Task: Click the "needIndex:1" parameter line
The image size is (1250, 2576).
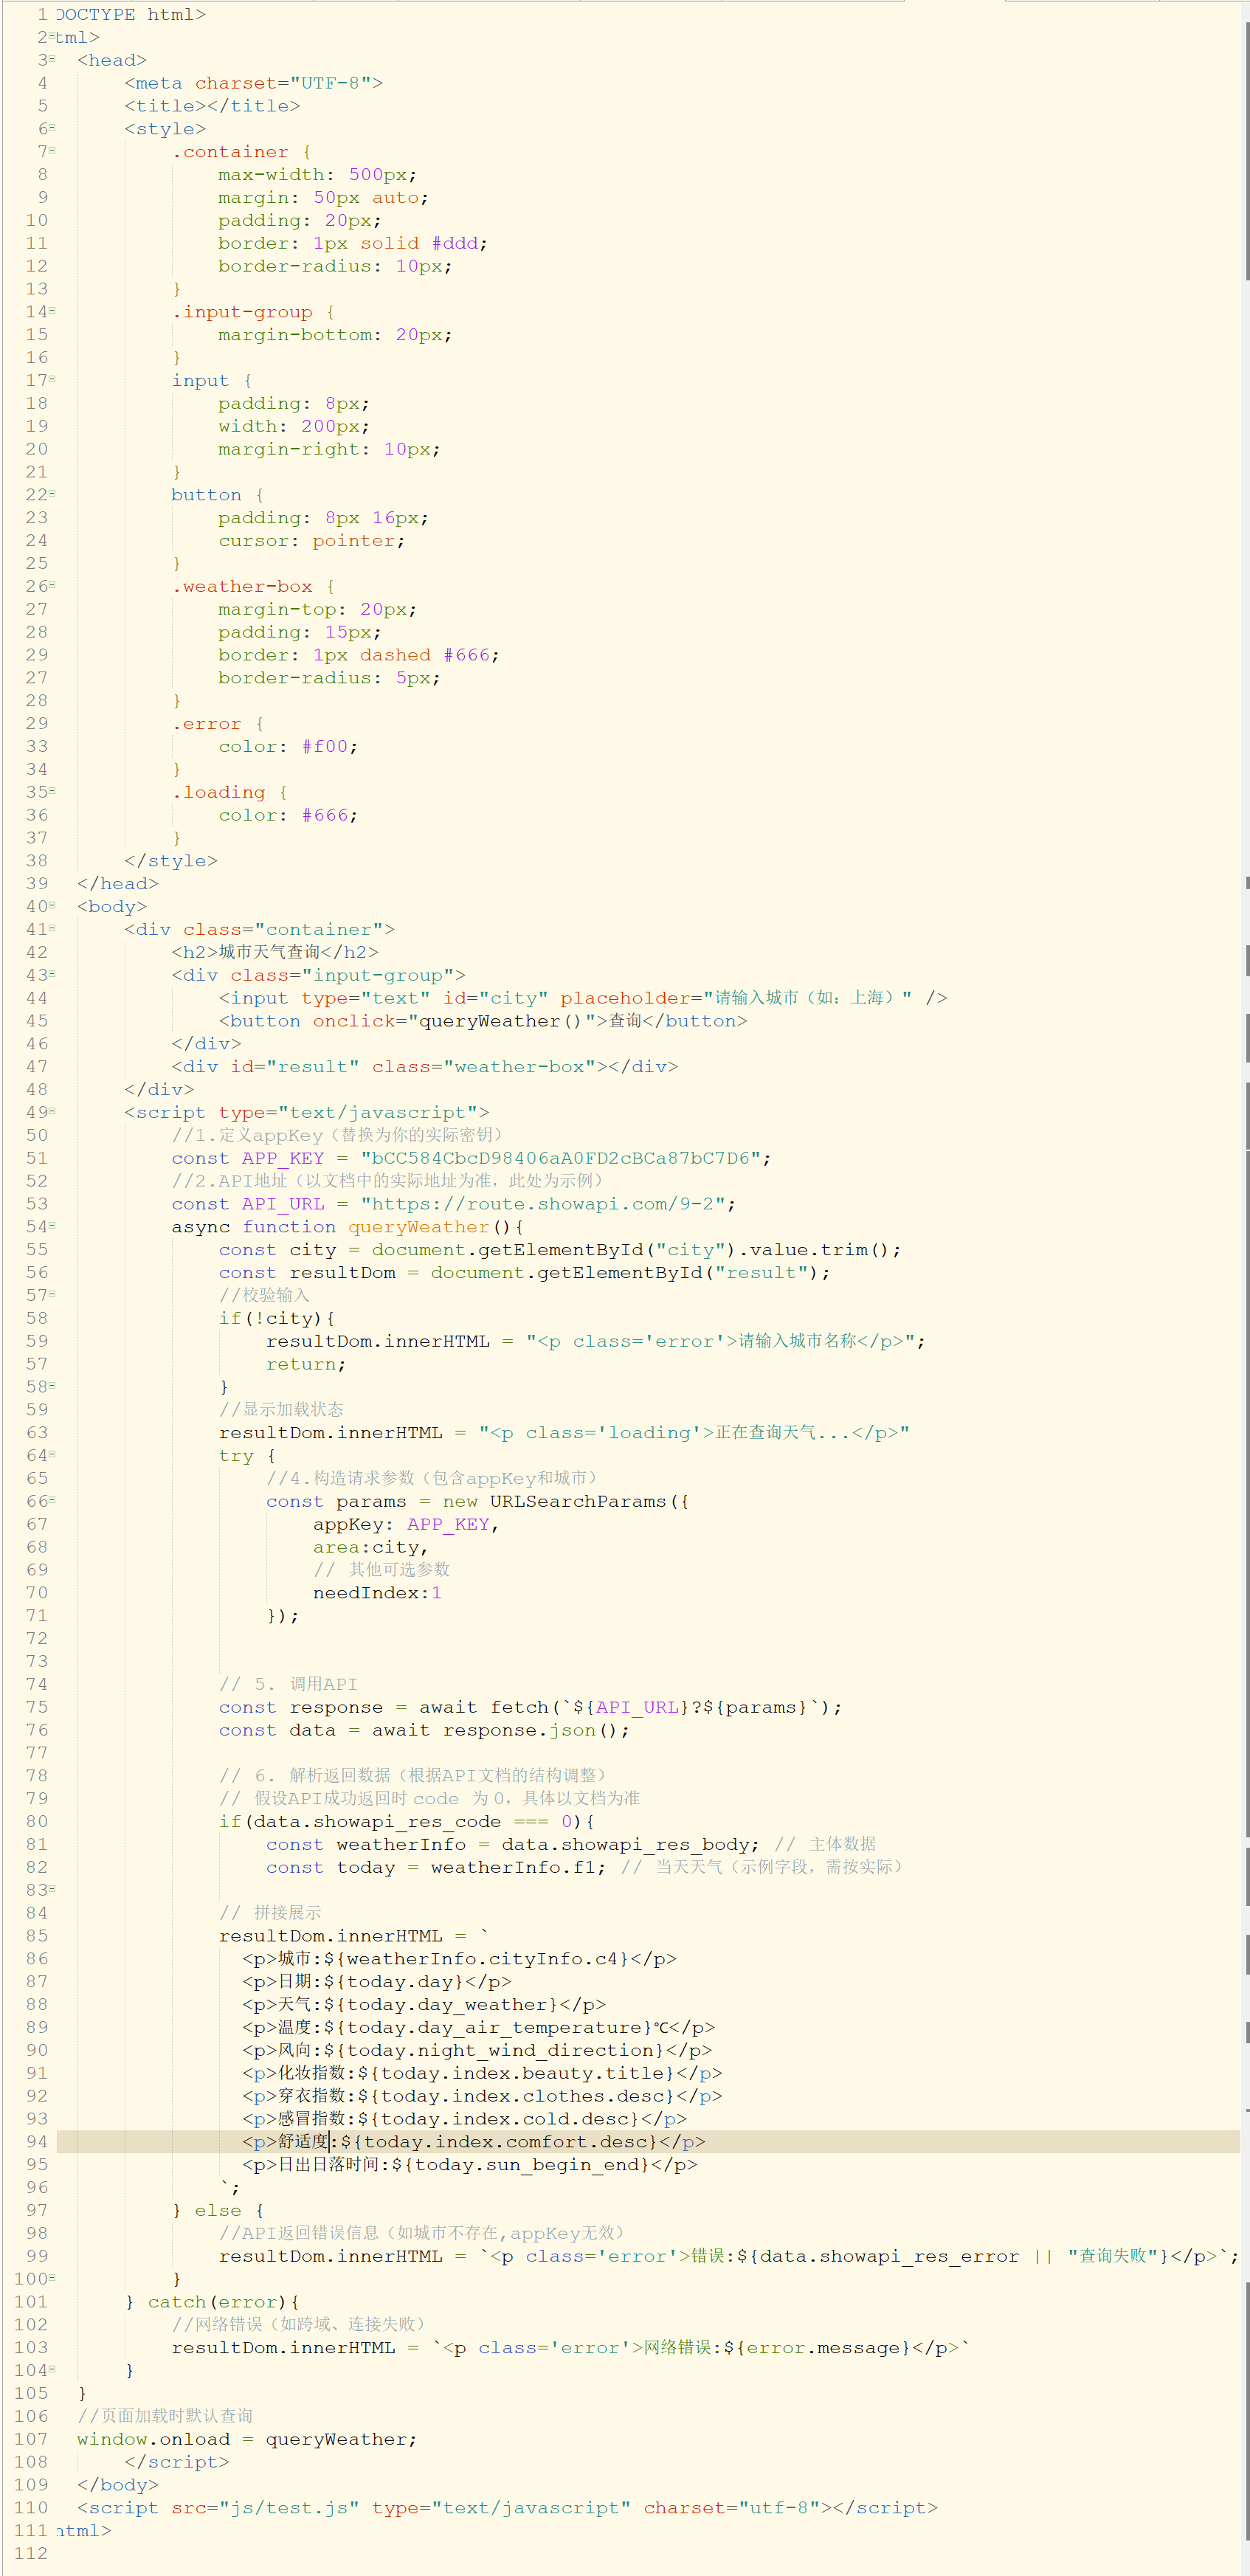Action: pos(377,1593)
